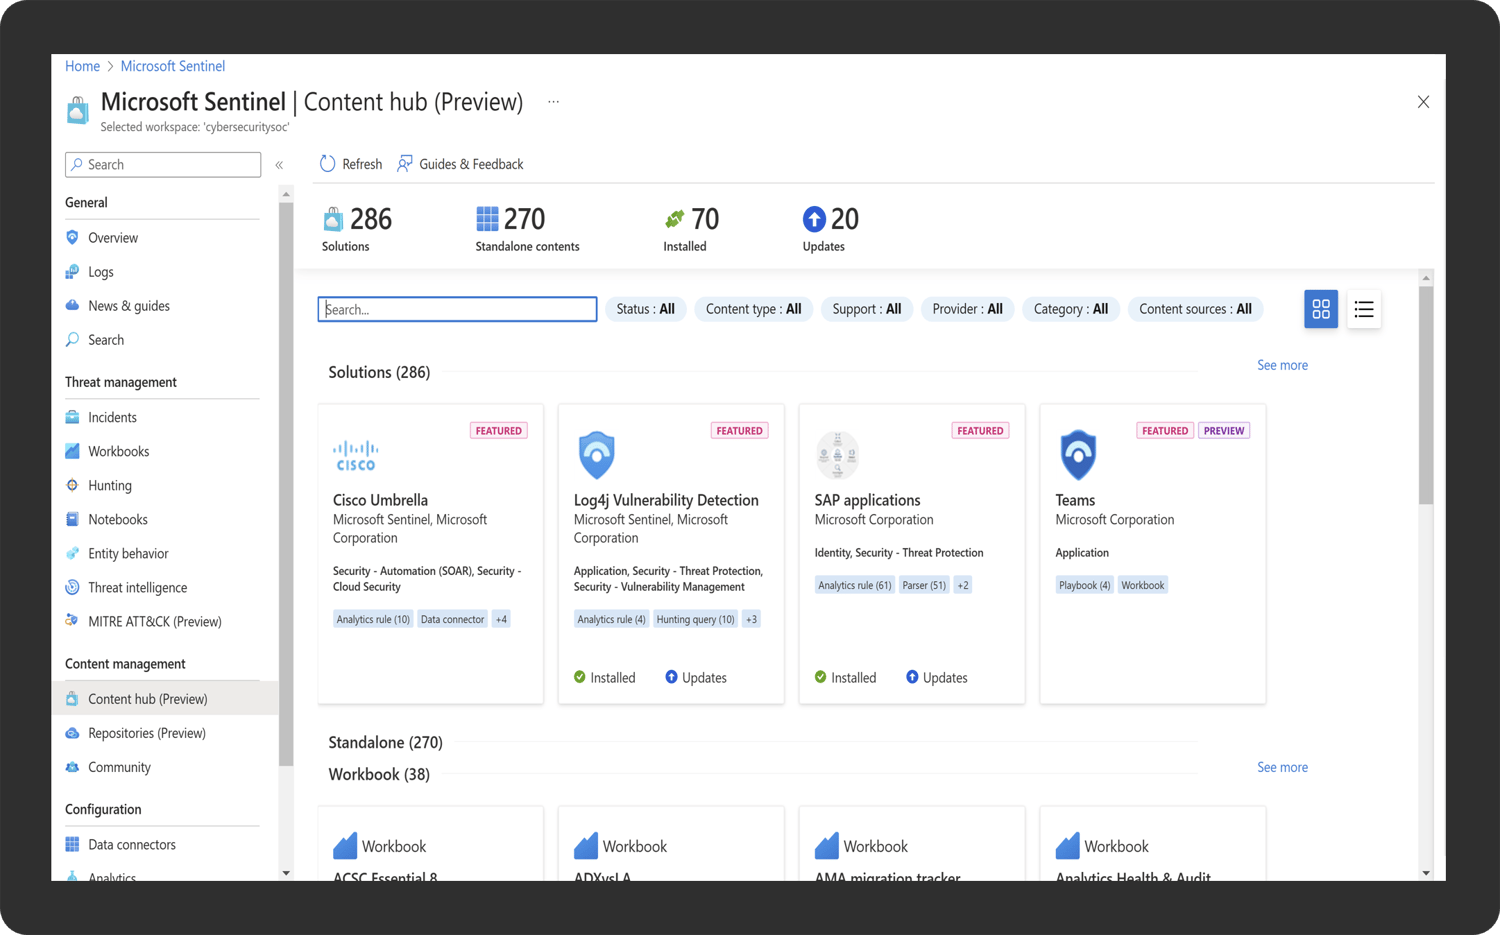1500x935 pixels.
Task: See more Solutions
Action: pyautogui.click(x=1282, y=365)
